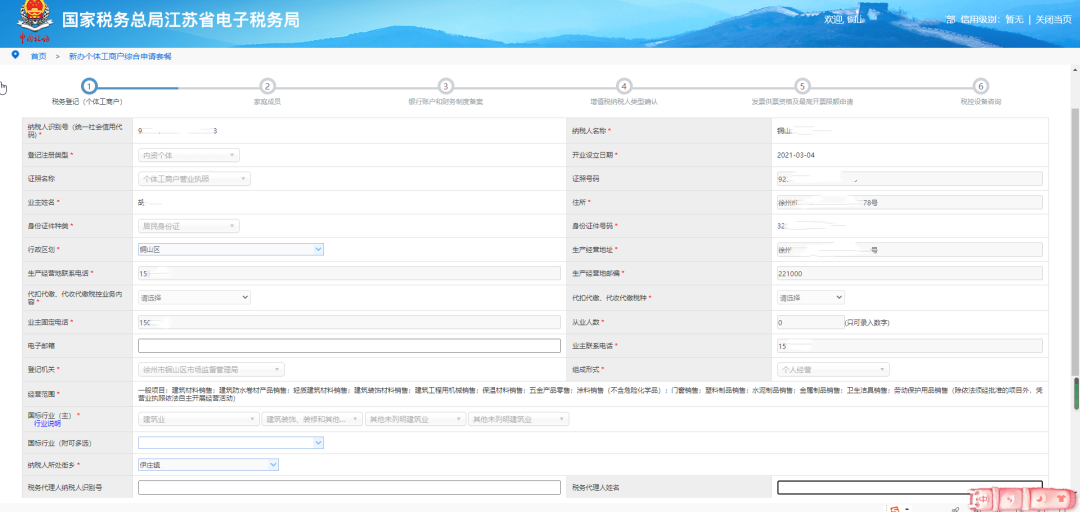Click the 国家税务总局江苏省电子税务局 title
Screen dimensions: 1080x512
pos(180,19)
